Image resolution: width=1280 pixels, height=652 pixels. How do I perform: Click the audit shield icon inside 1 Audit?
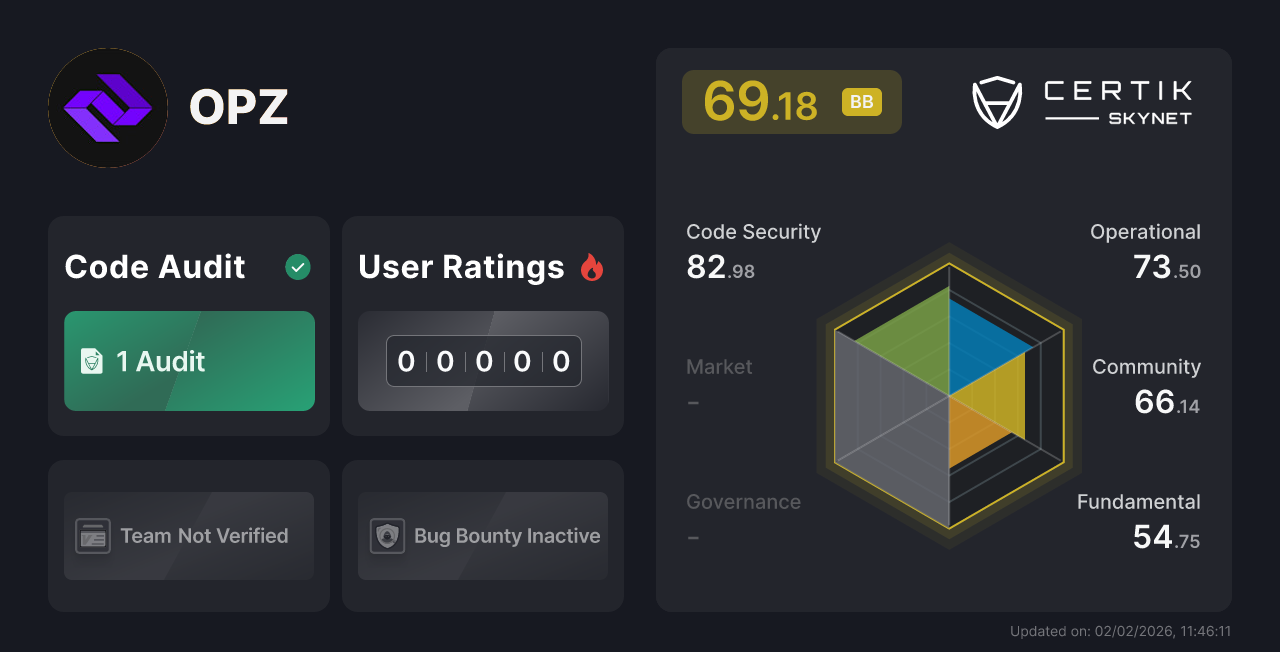point(92,361)
